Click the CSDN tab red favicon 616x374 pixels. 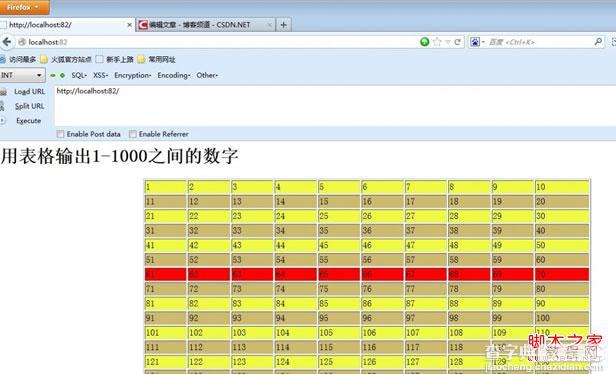143,25
